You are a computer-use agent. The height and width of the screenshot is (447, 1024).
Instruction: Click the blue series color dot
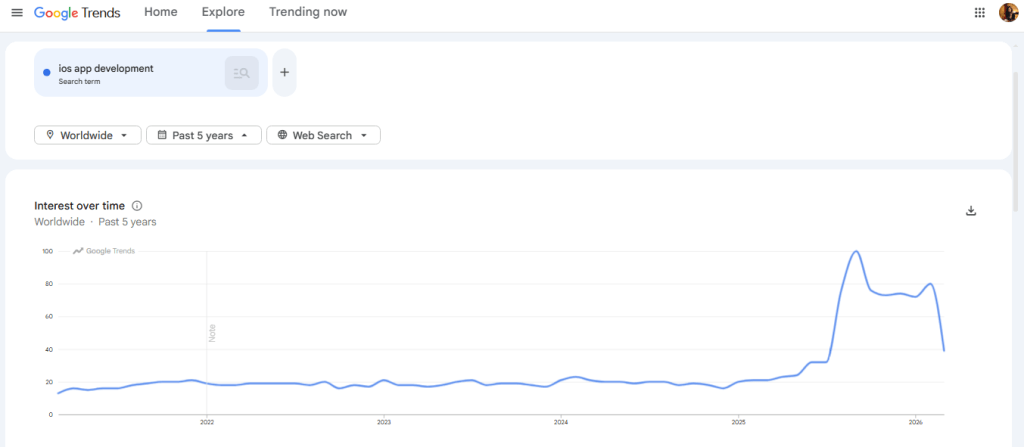click(47, 73)
